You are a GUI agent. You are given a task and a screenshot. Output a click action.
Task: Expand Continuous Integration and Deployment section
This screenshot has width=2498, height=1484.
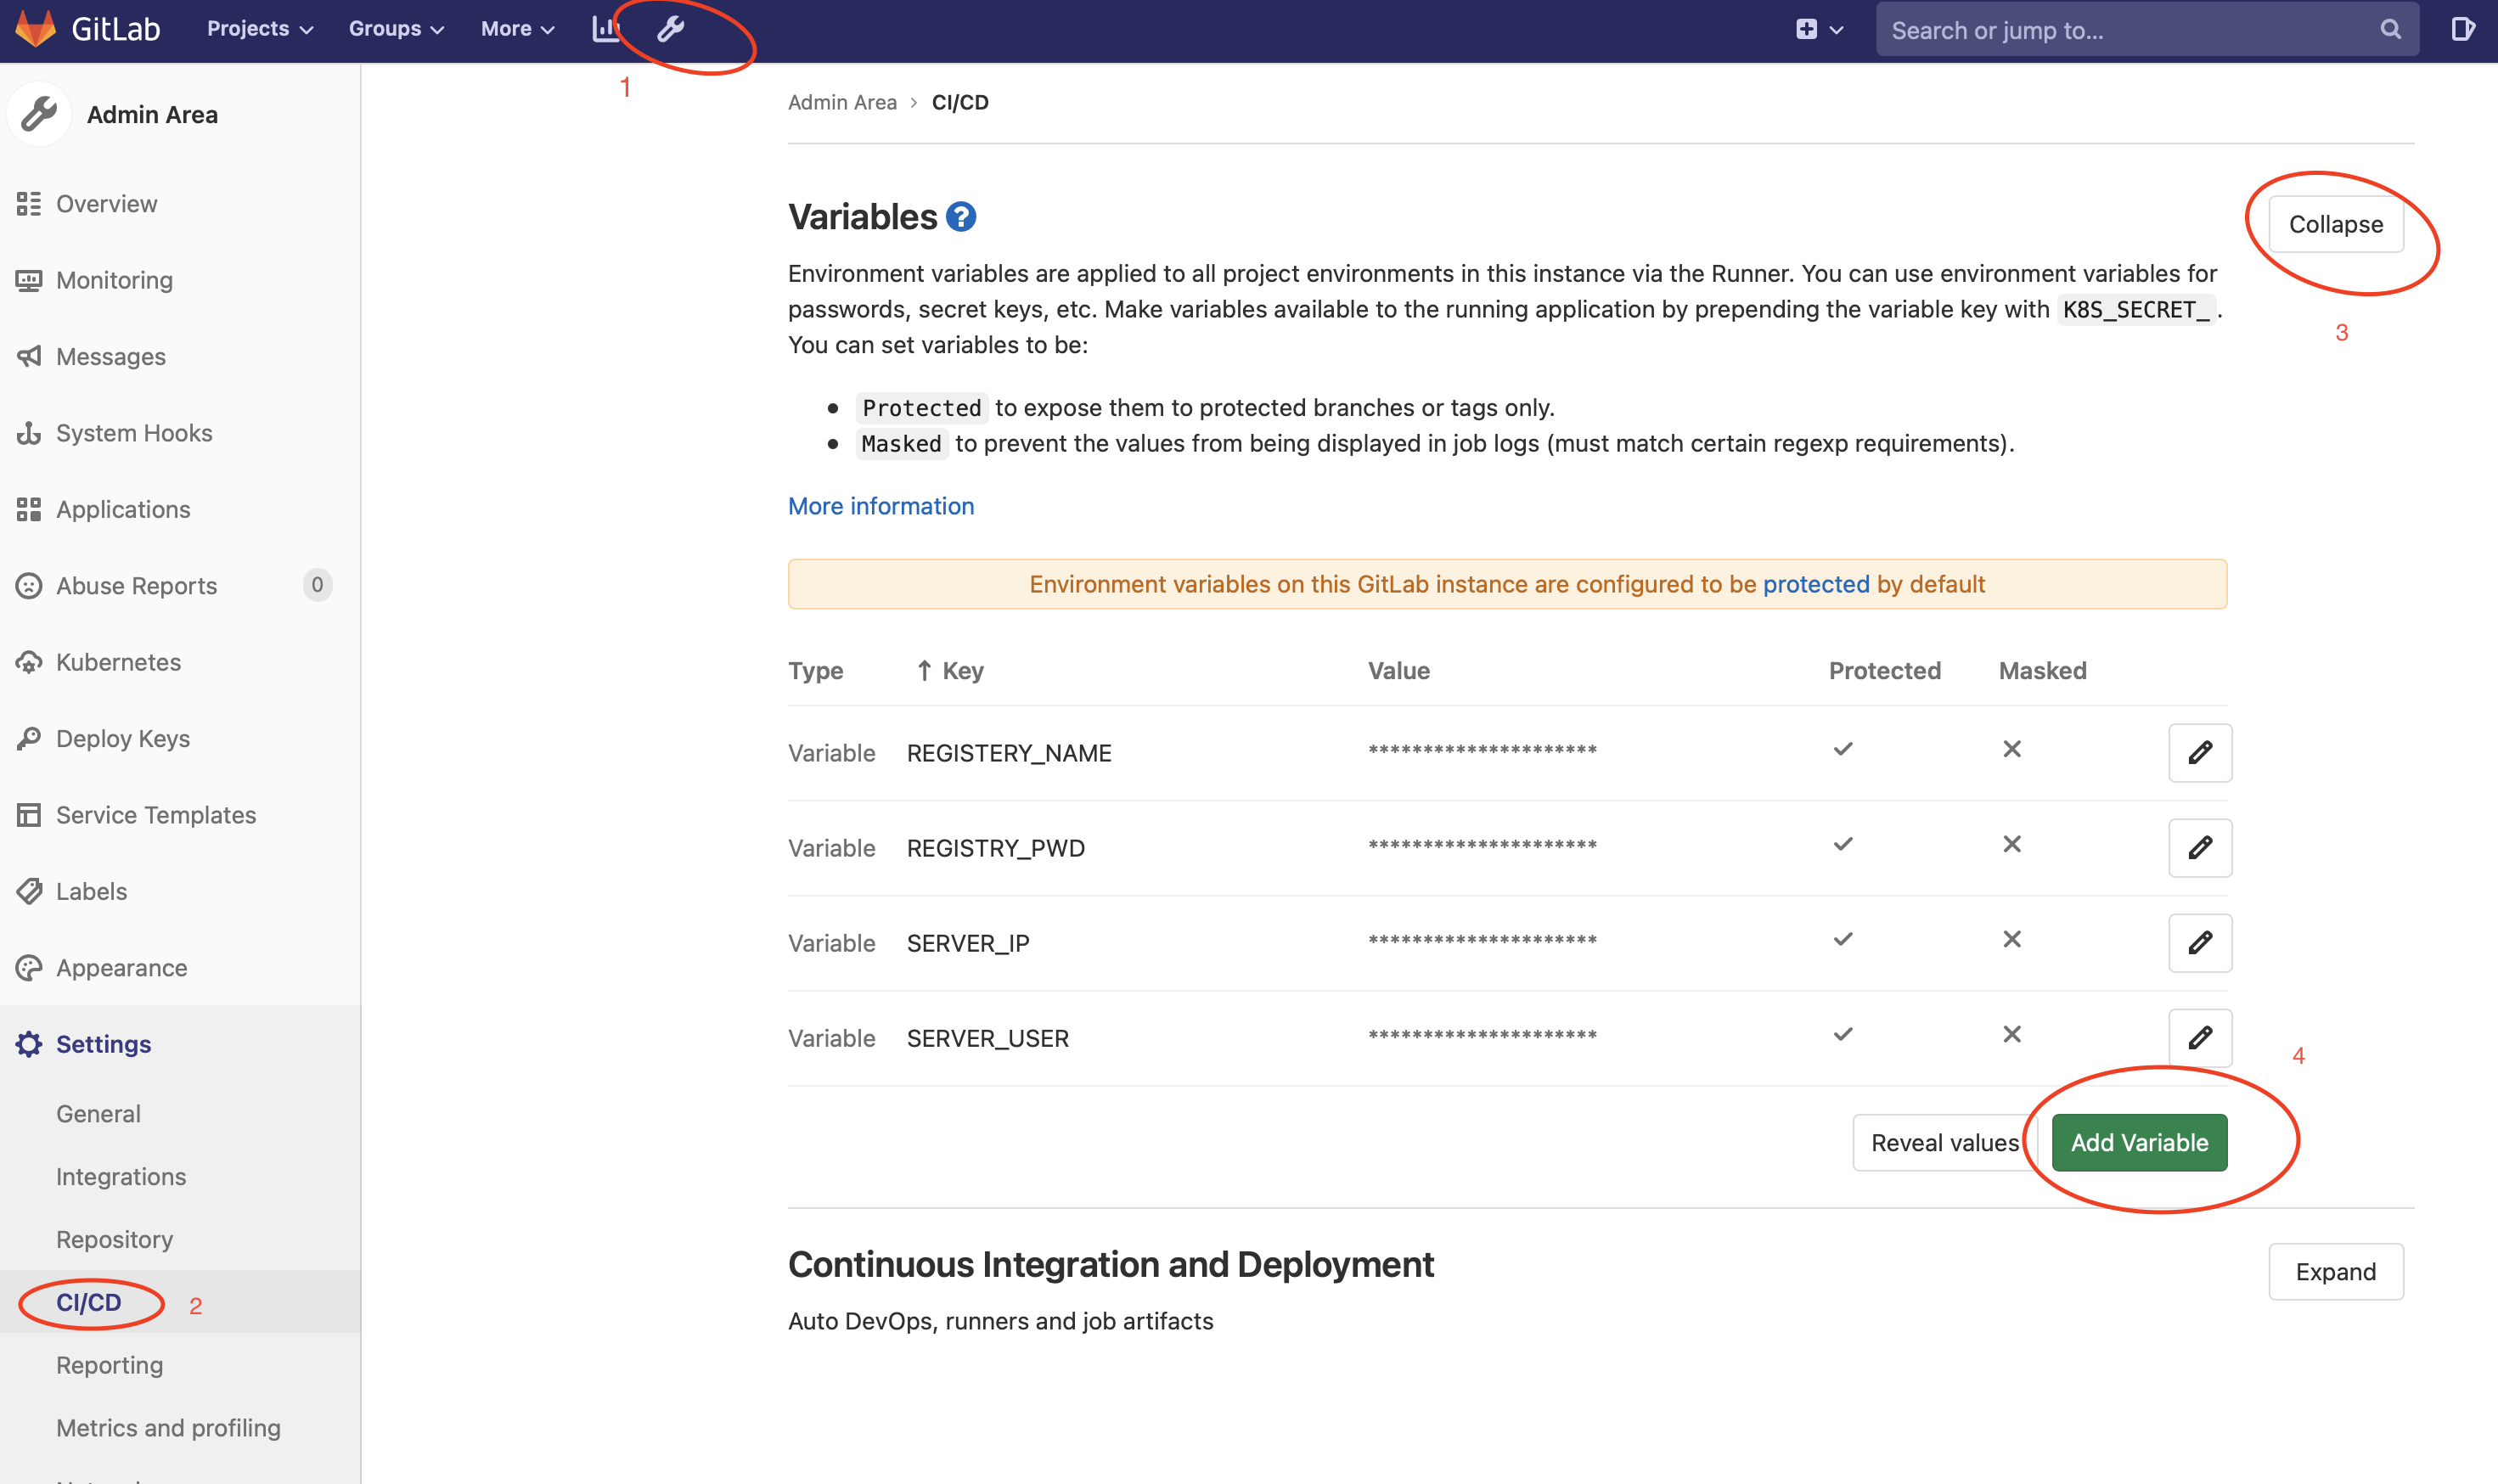pyautogui.click(x=2336, y=1272)
